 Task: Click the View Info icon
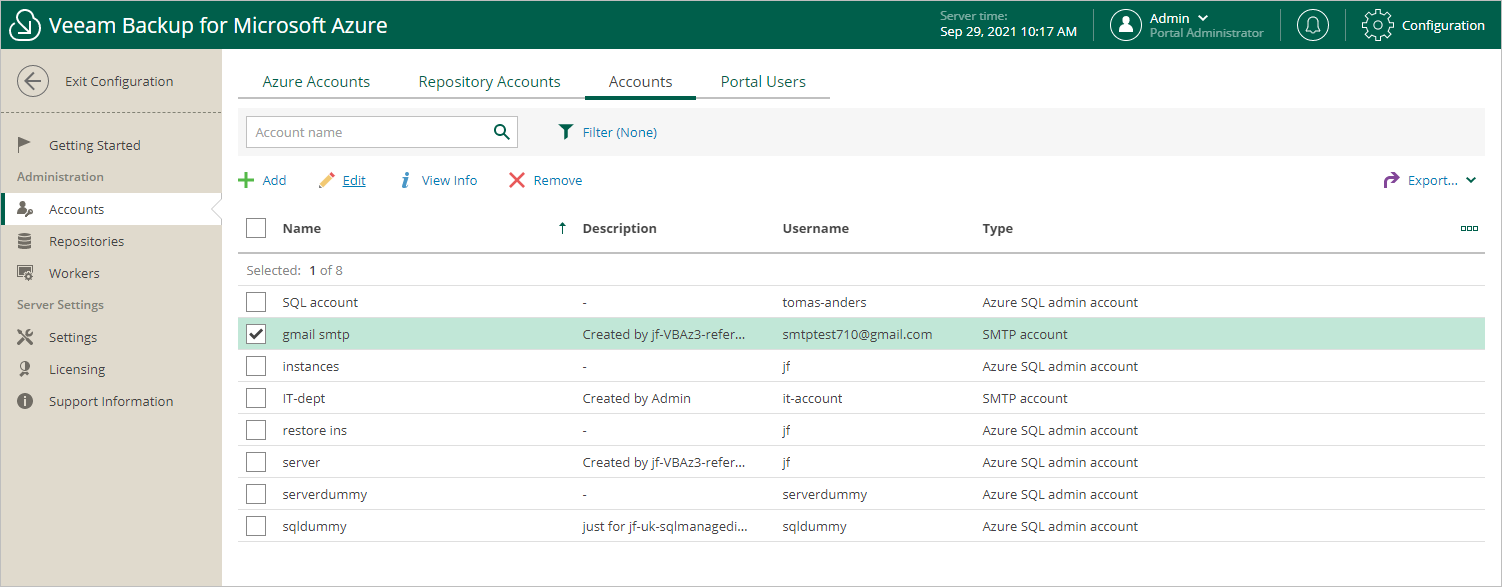(x=406, y=180)
